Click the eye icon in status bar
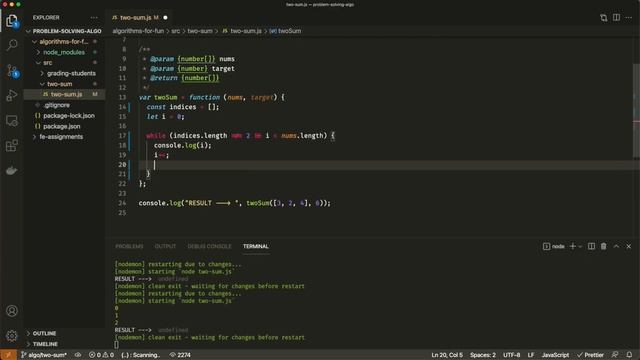Viewport: 640px width, 360px height. pos(78,355)
